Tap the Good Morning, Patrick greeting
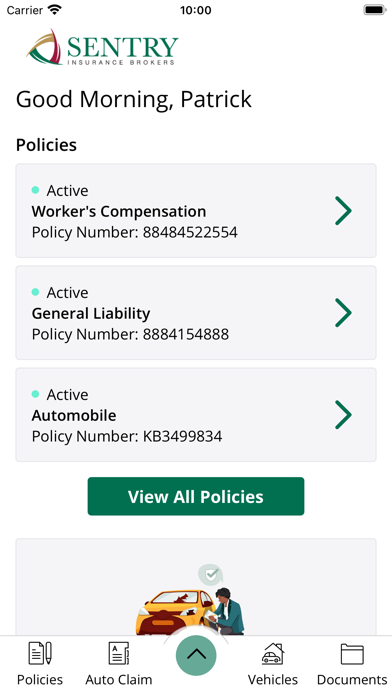 coord(134,99)
